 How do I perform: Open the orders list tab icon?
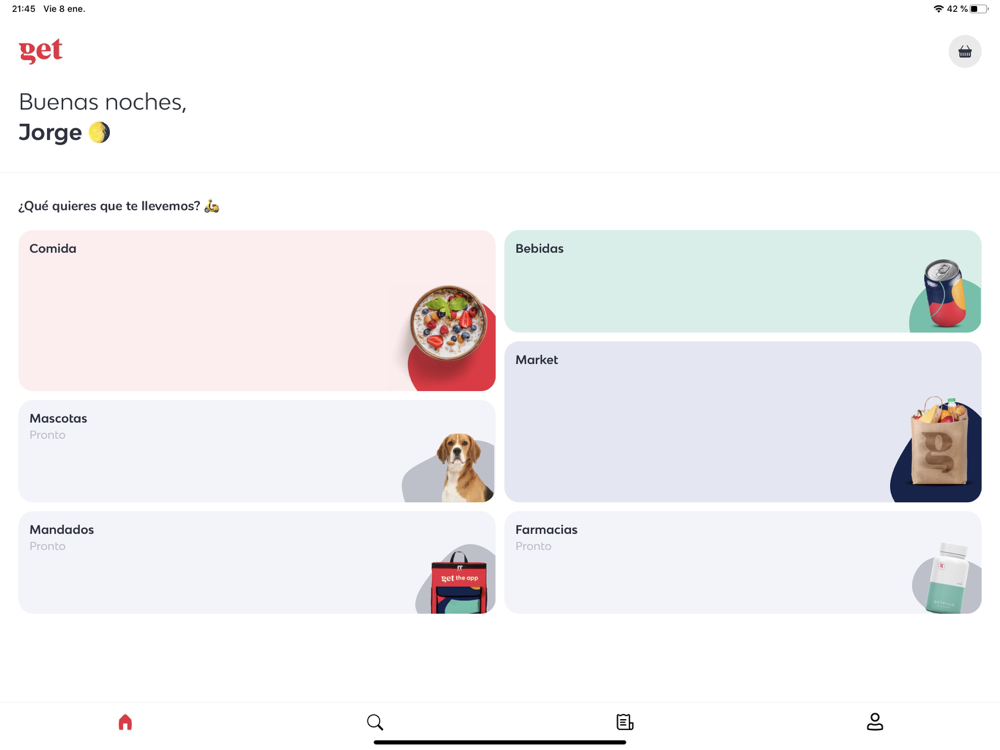pos(625,722)
